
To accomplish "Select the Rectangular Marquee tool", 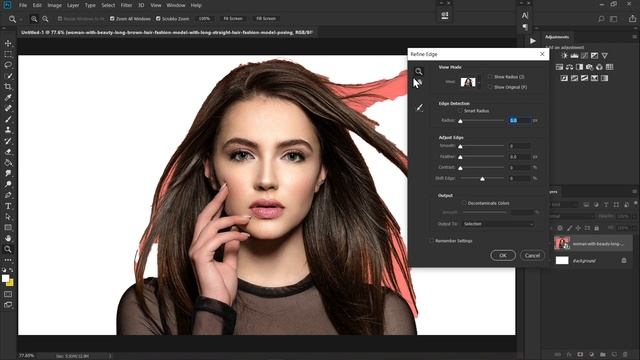I will [8, 54].
